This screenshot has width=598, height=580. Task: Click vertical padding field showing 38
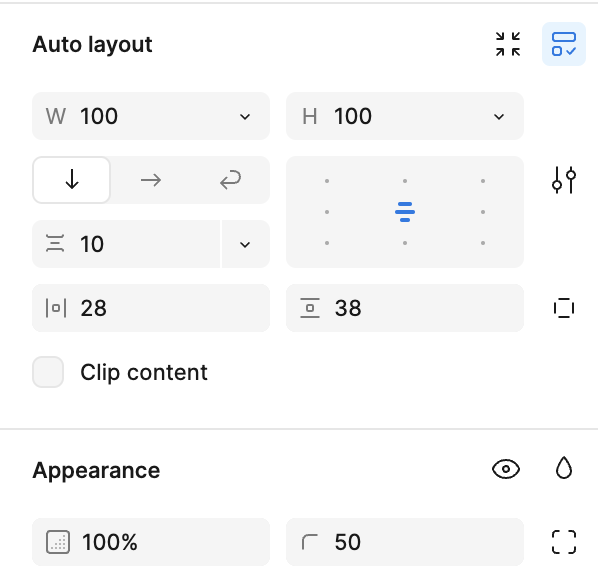(x=405, y=308)
